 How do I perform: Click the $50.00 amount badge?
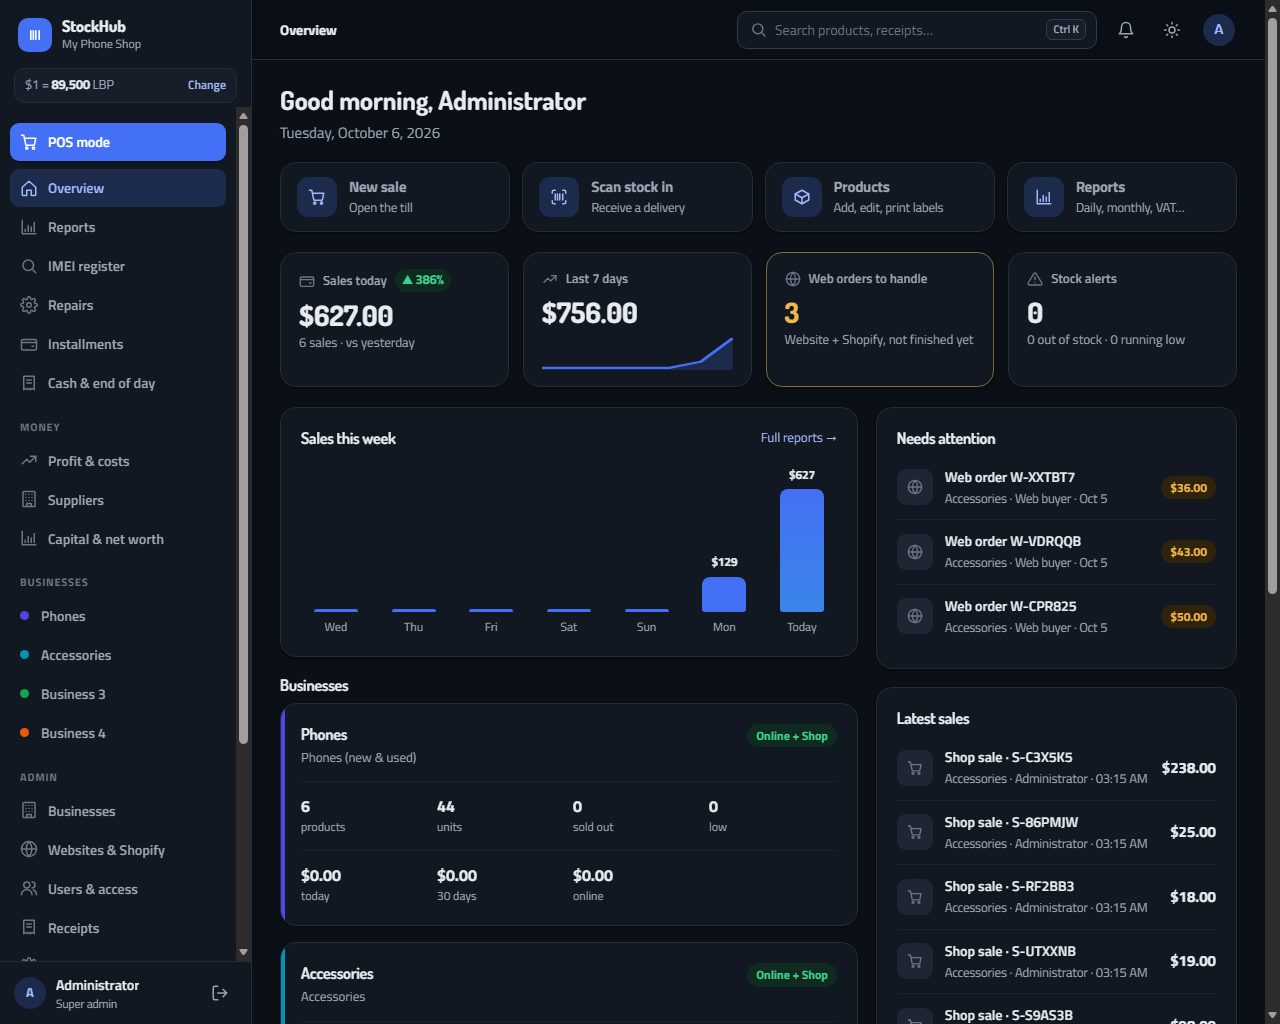pyautogui.click(x=1188, y=617)
